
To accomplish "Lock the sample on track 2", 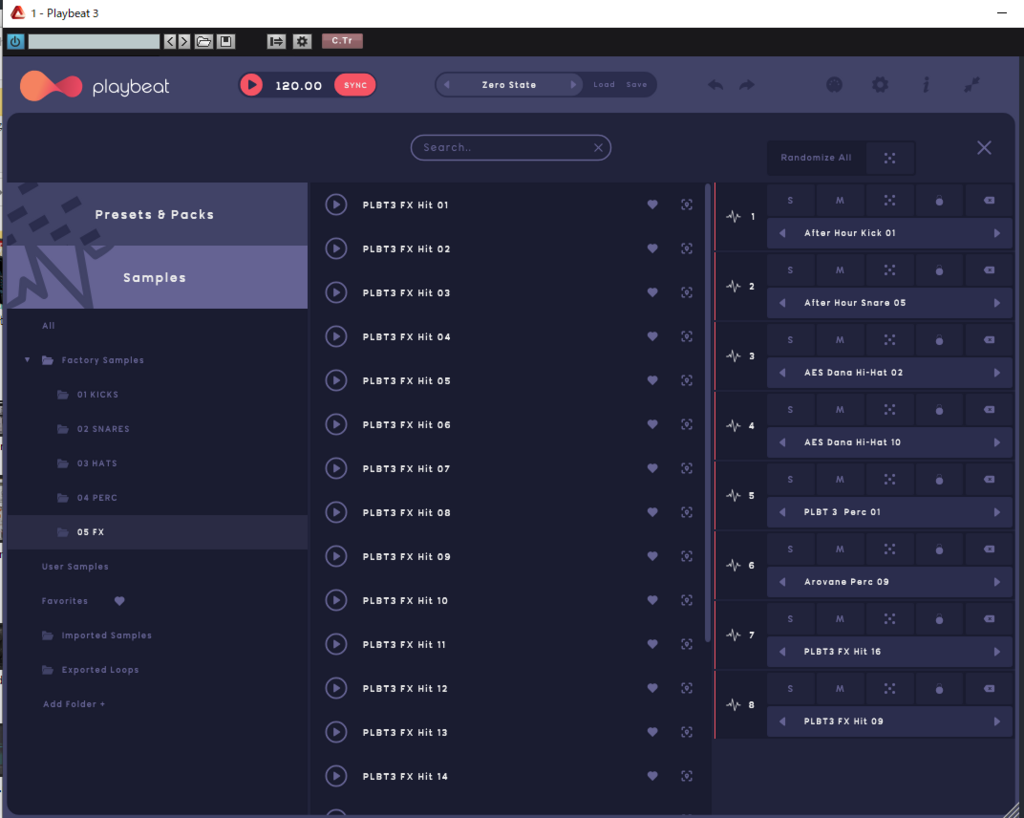I will pos(939,270).
